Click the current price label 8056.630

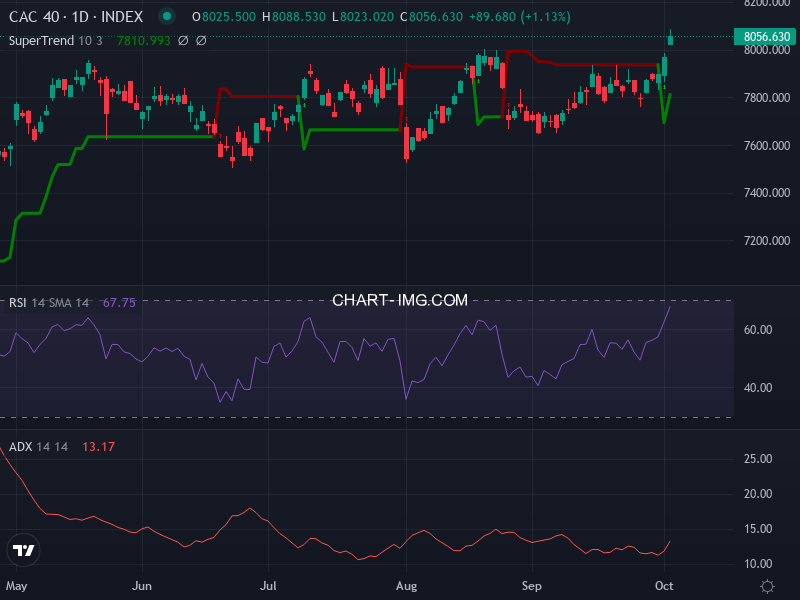[767, 37]
